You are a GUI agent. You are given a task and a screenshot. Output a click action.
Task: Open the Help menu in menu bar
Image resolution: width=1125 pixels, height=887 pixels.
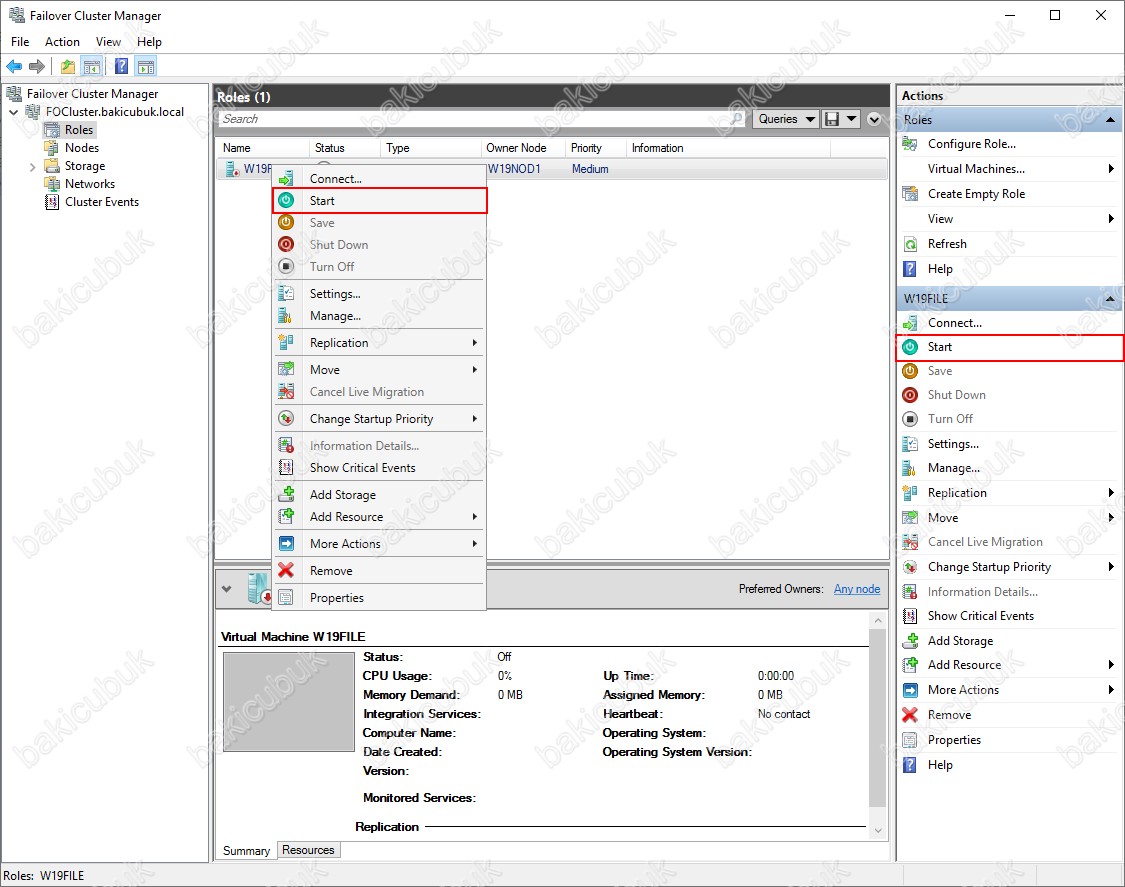click(149, 42)
